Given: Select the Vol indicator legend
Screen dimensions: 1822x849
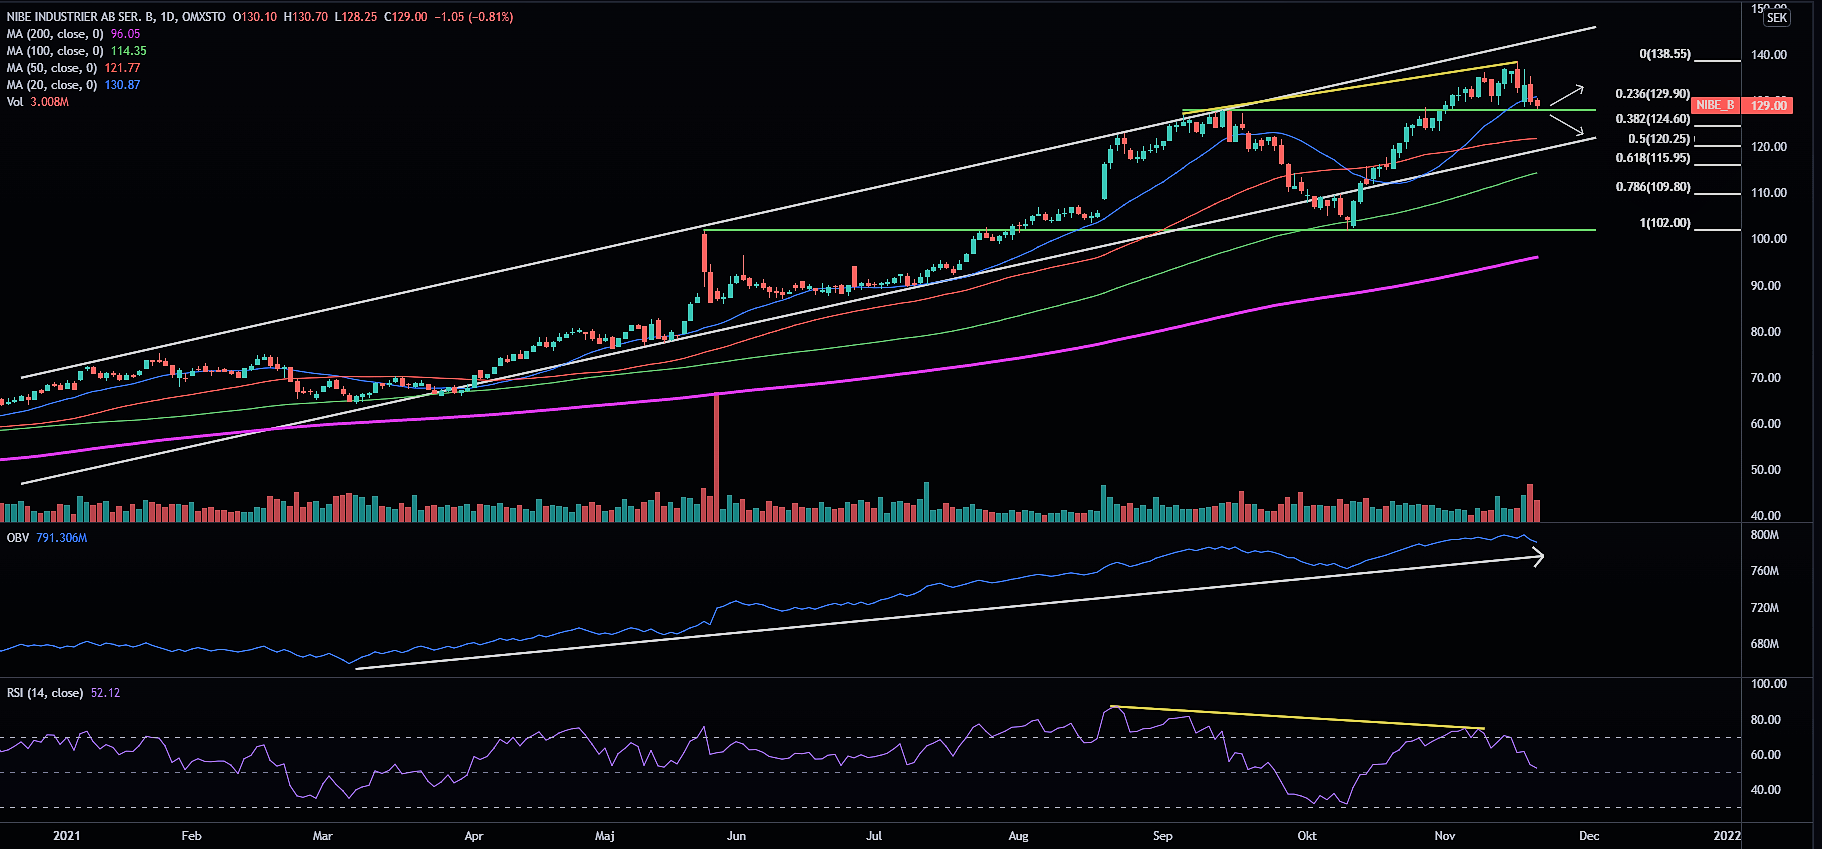Looking at the screenshot, I should click(15, 102).
